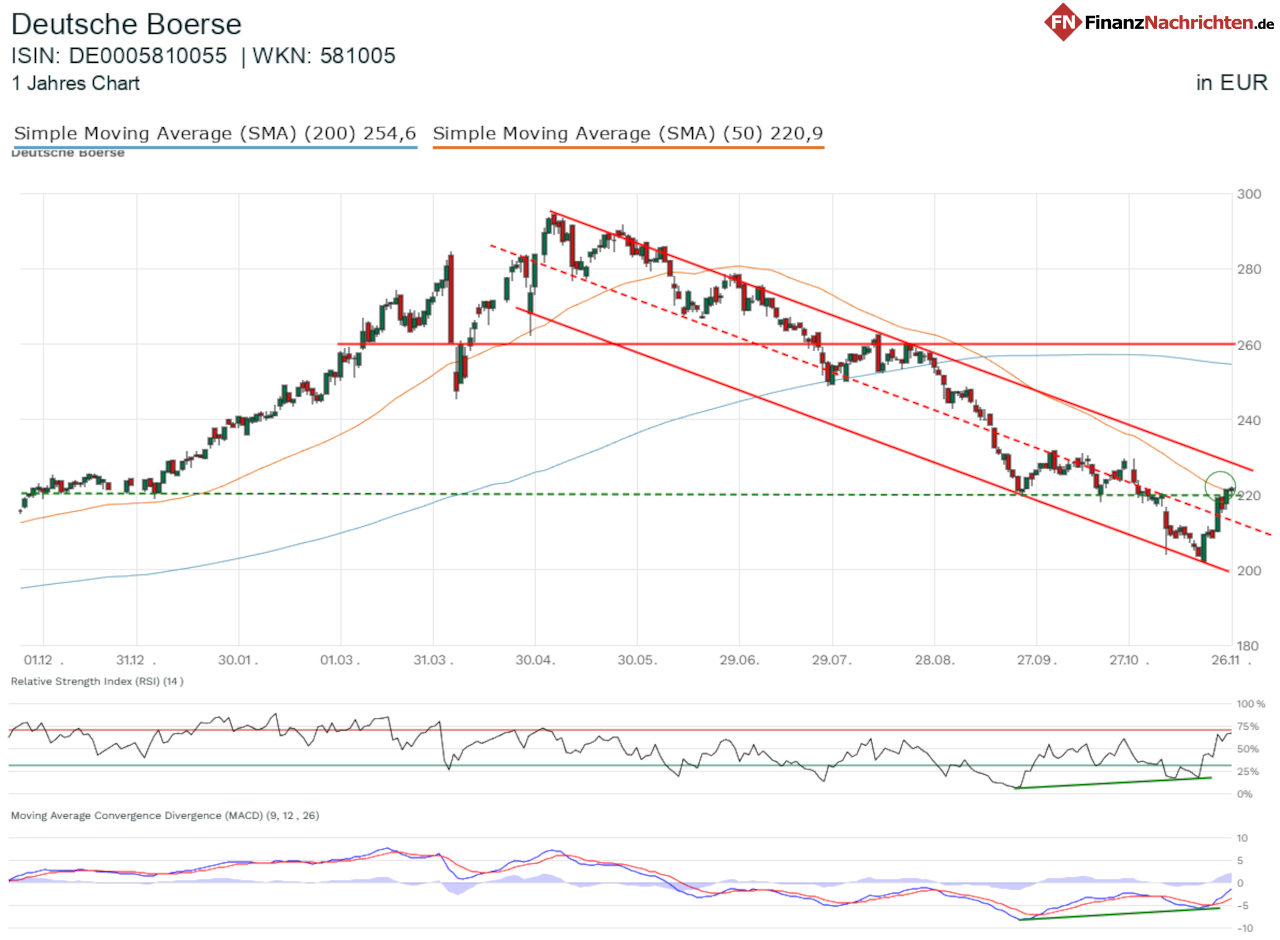
Task: Toggle the Deutsche Boerse series label
Action: coord(67,152)
